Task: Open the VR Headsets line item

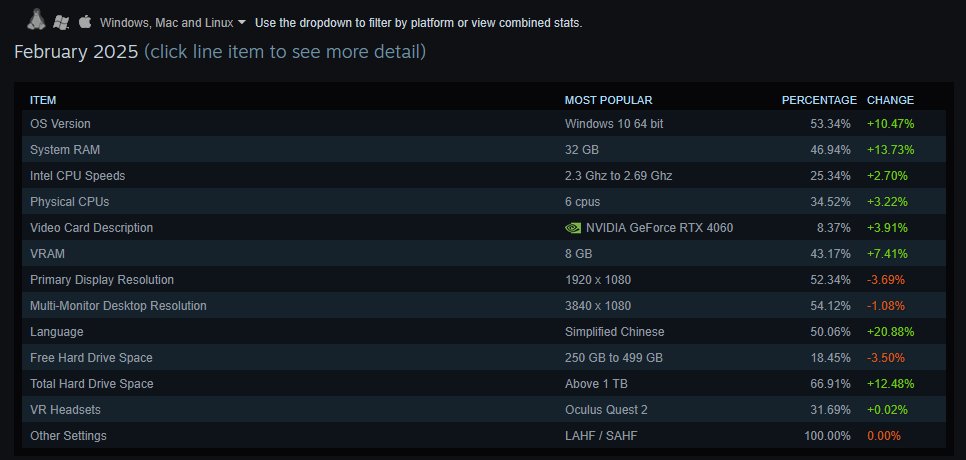Action: tap(484, 410)
